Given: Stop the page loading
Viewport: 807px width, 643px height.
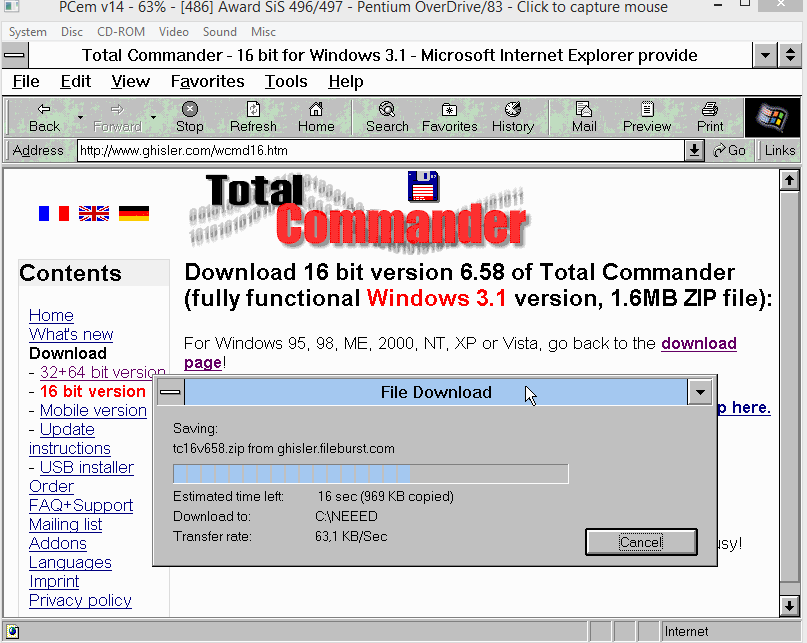Looking at the screenshot, I should click(189, 117).
